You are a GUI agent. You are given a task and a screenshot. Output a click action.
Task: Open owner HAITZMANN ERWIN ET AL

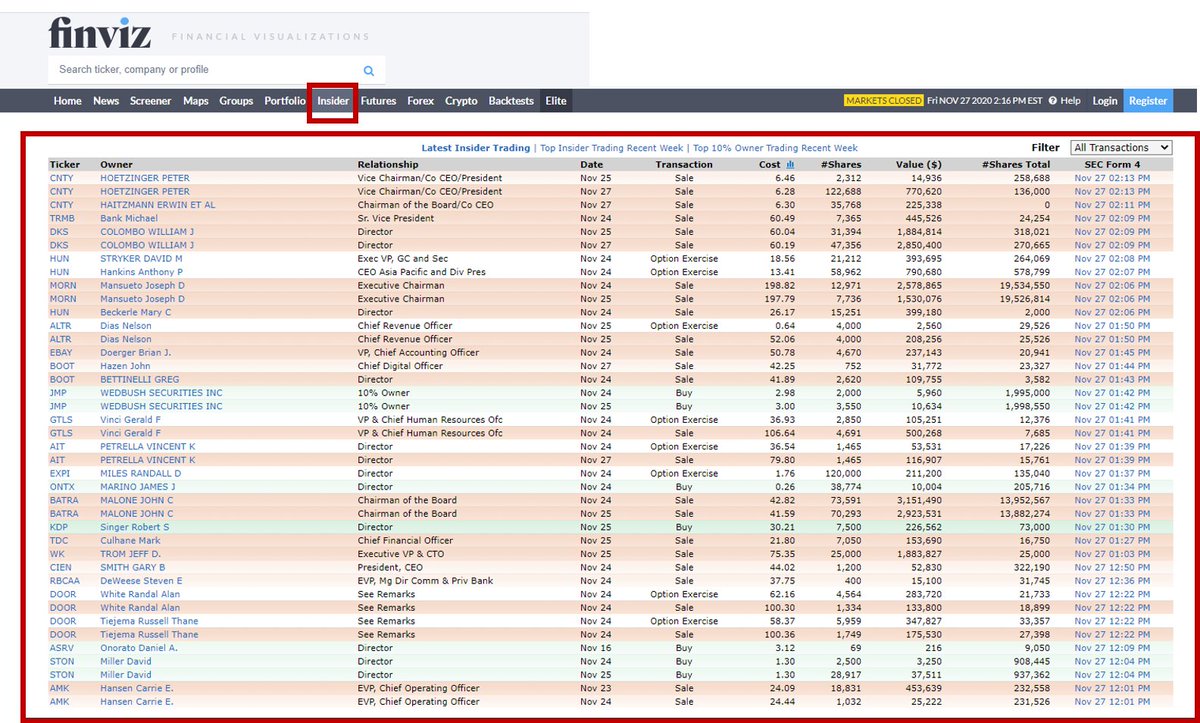click(158, 205)
